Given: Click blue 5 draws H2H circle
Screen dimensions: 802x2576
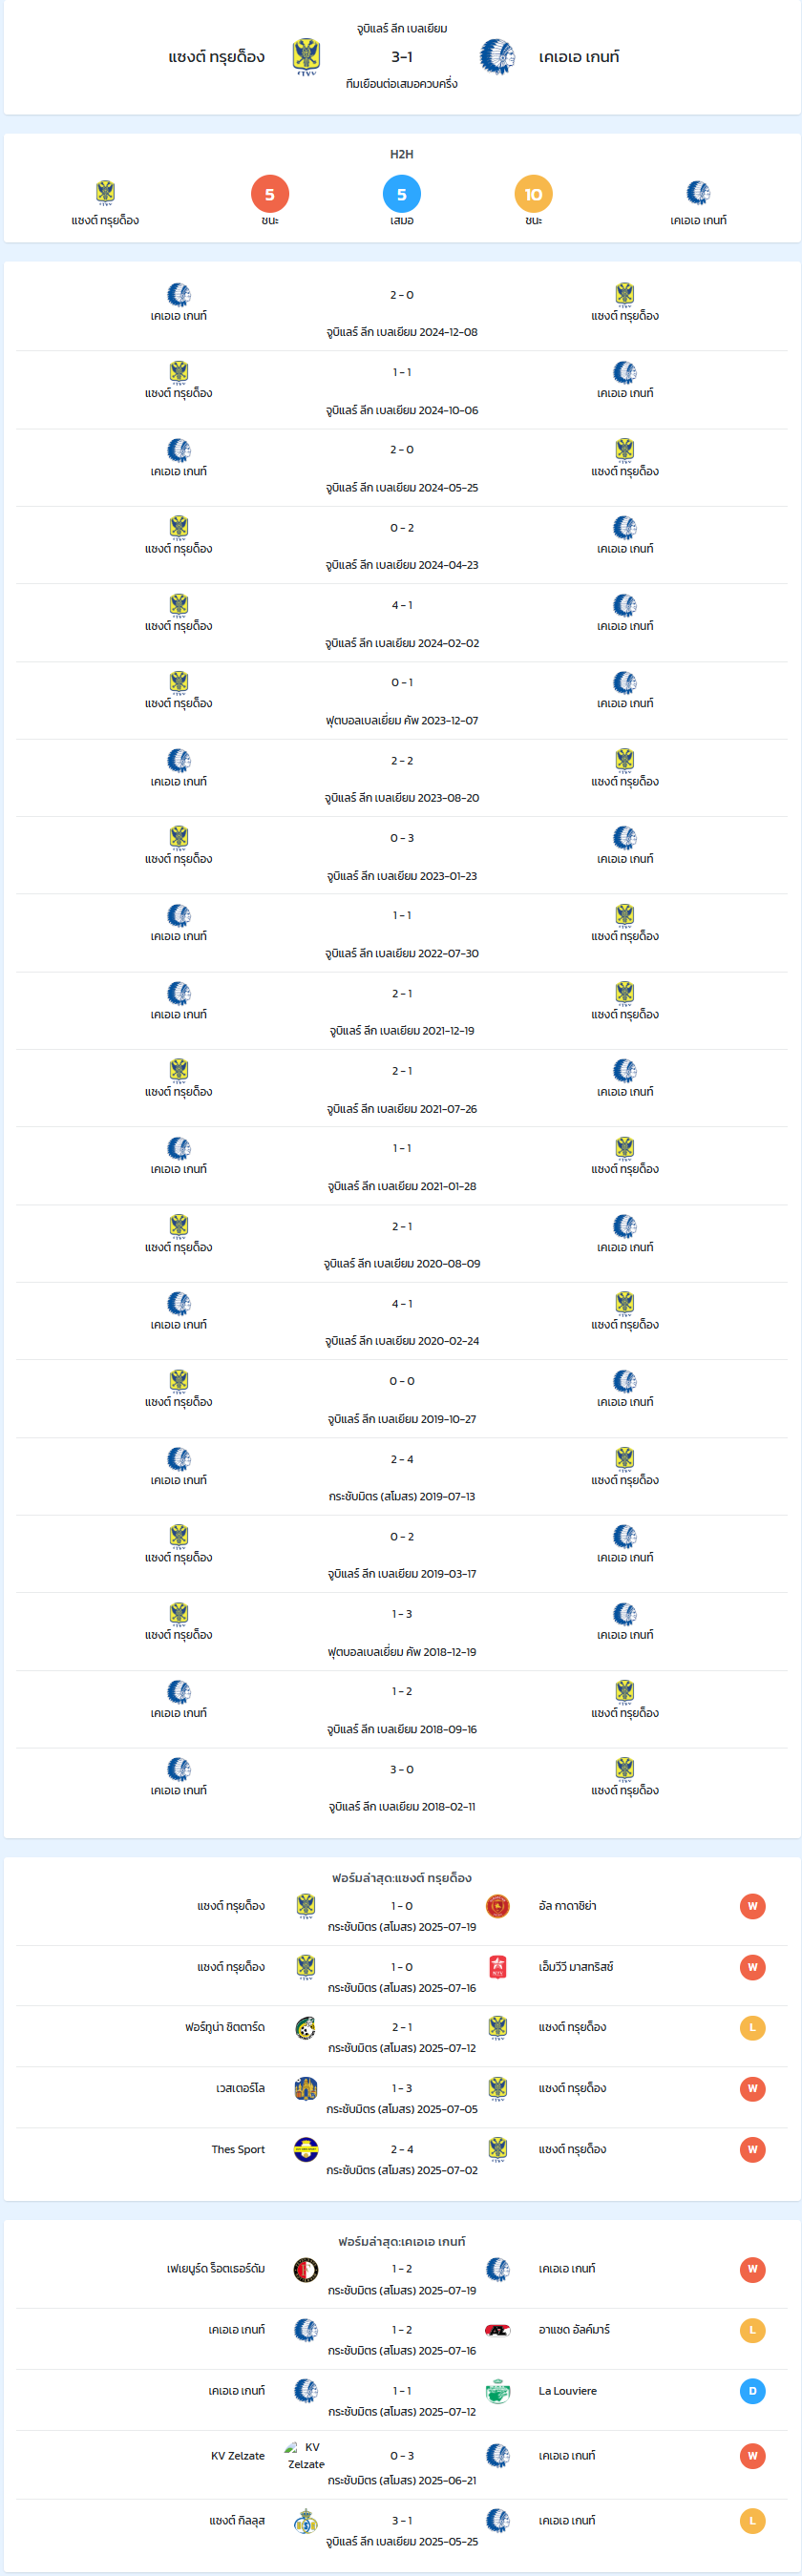Looking at the screenshot, I should 402,194.
